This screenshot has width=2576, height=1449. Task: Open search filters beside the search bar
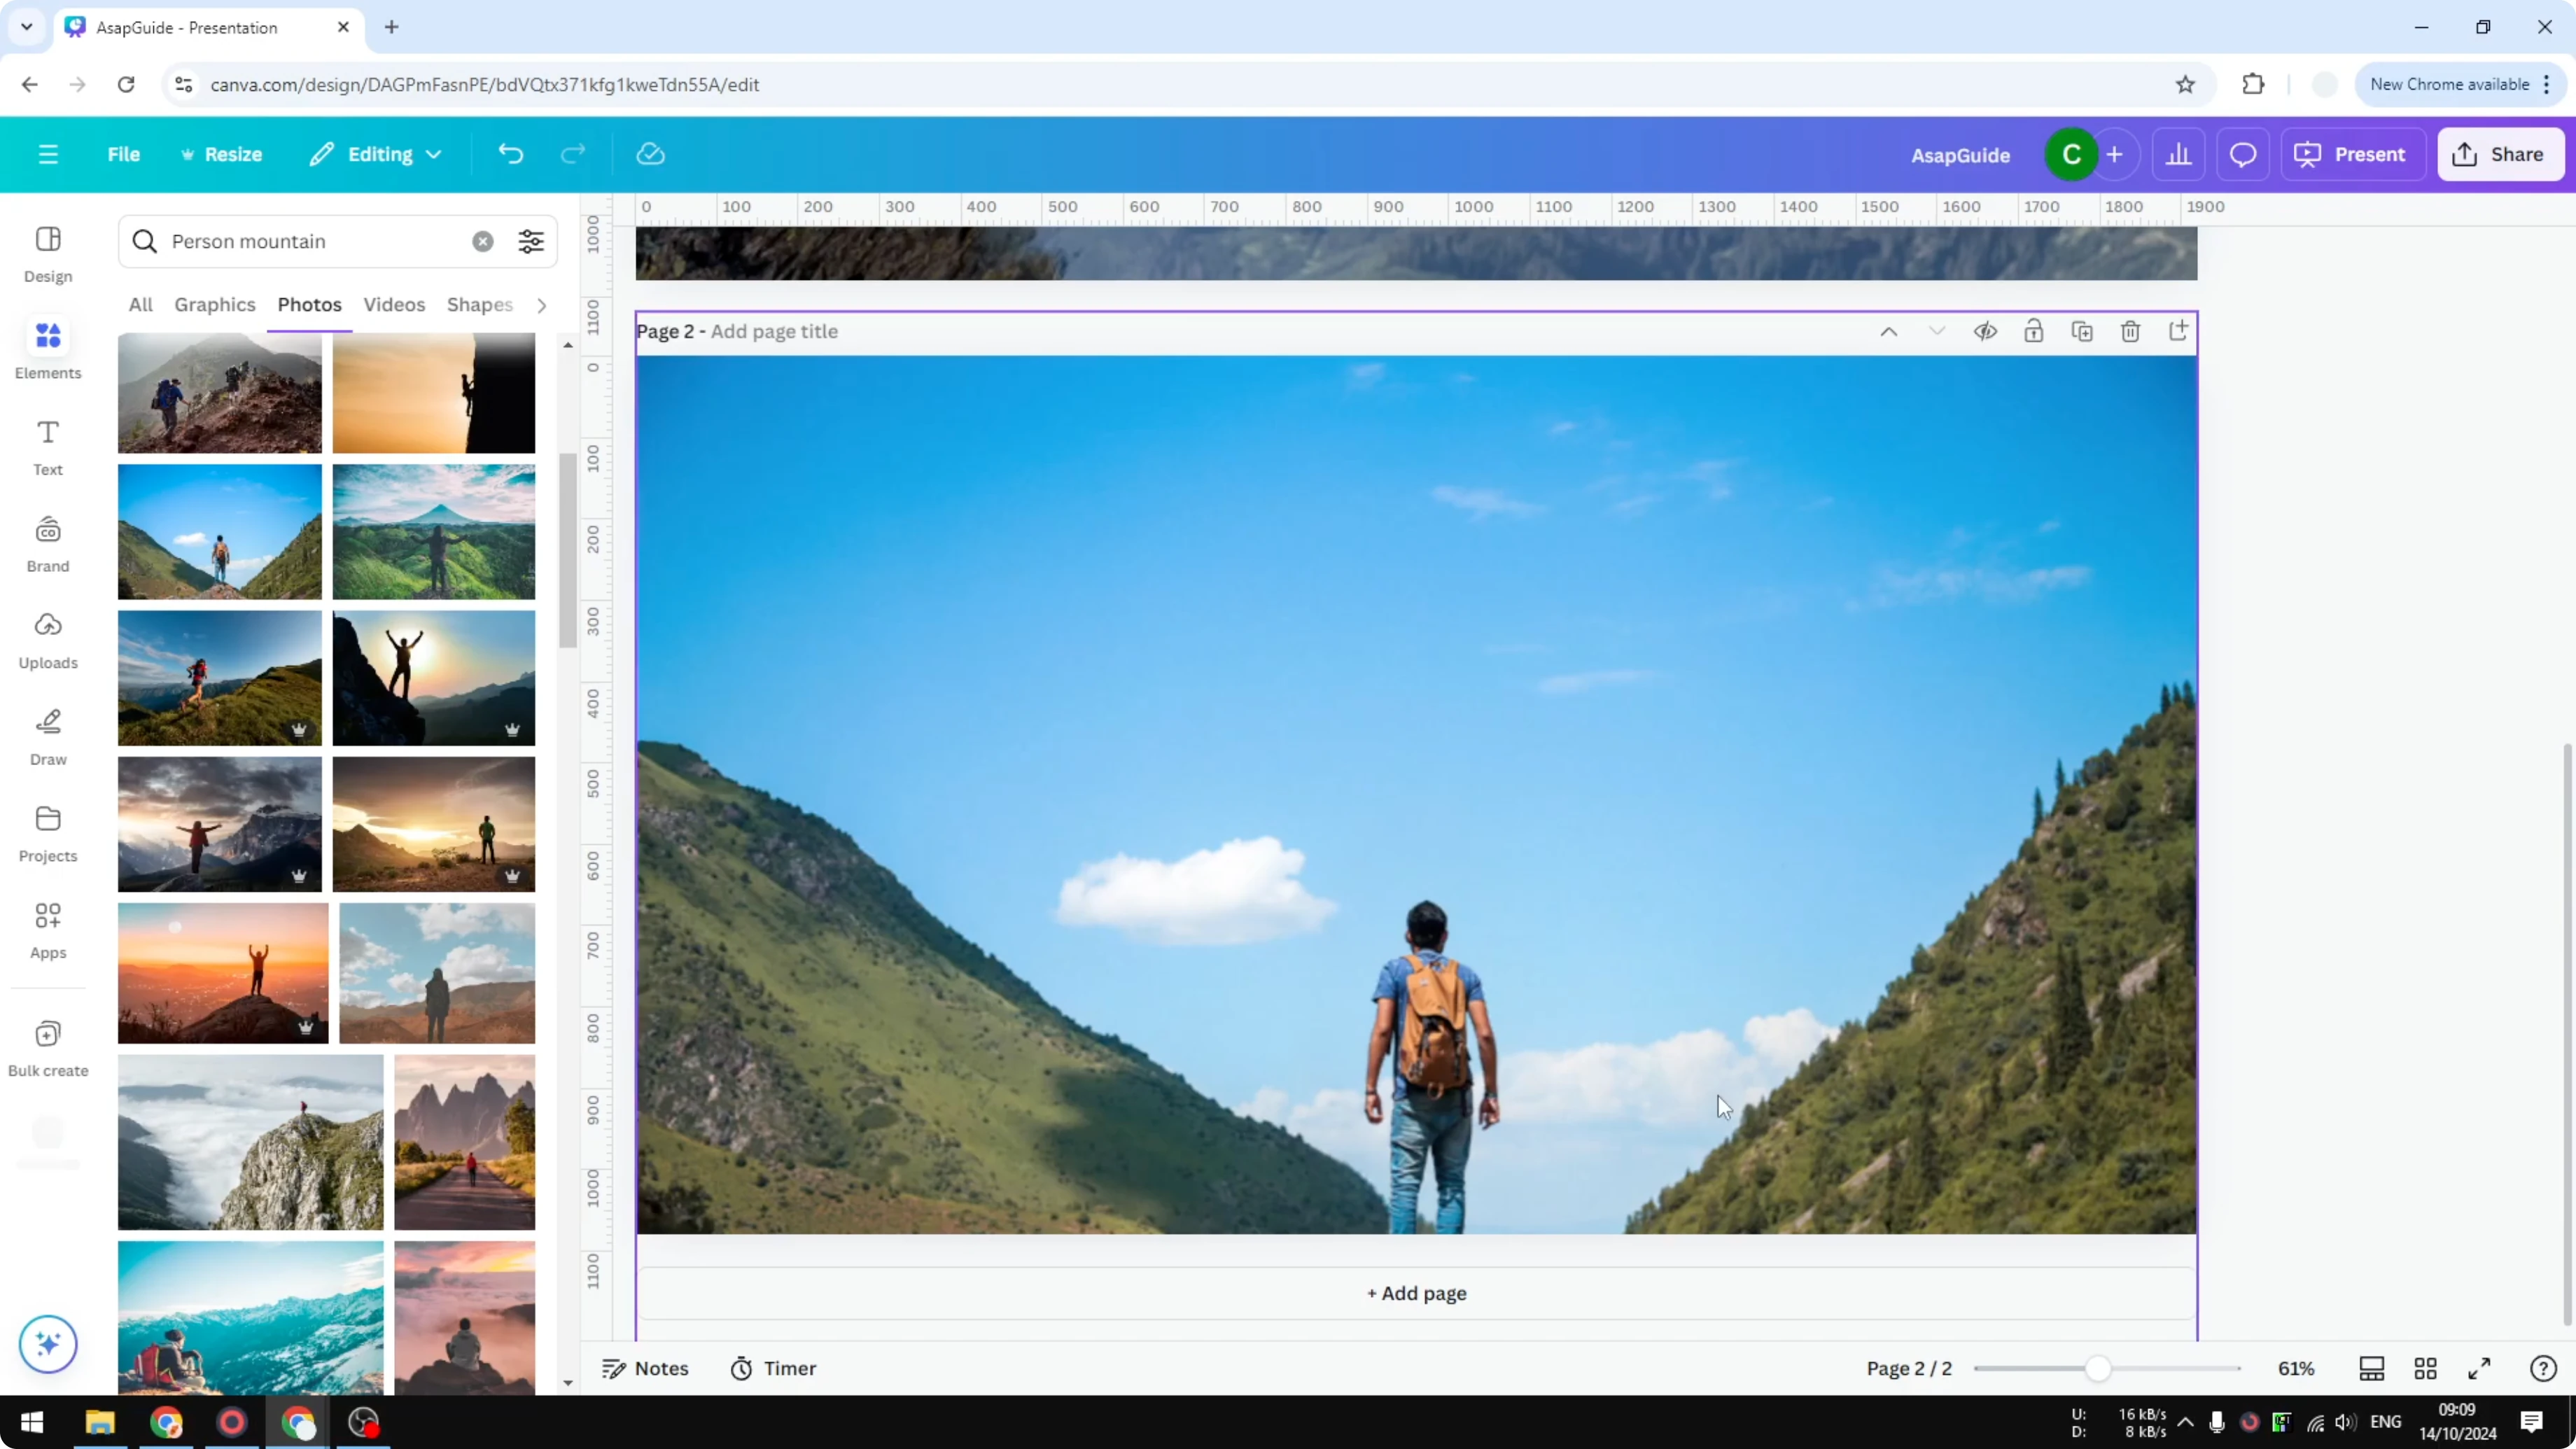531,241
